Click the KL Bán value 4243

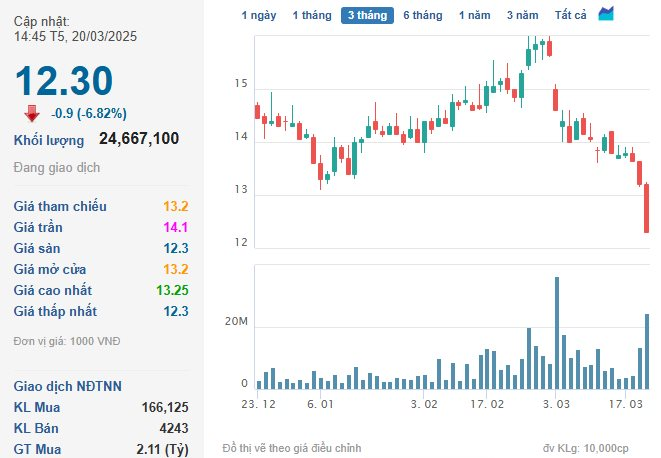point(174,428)
